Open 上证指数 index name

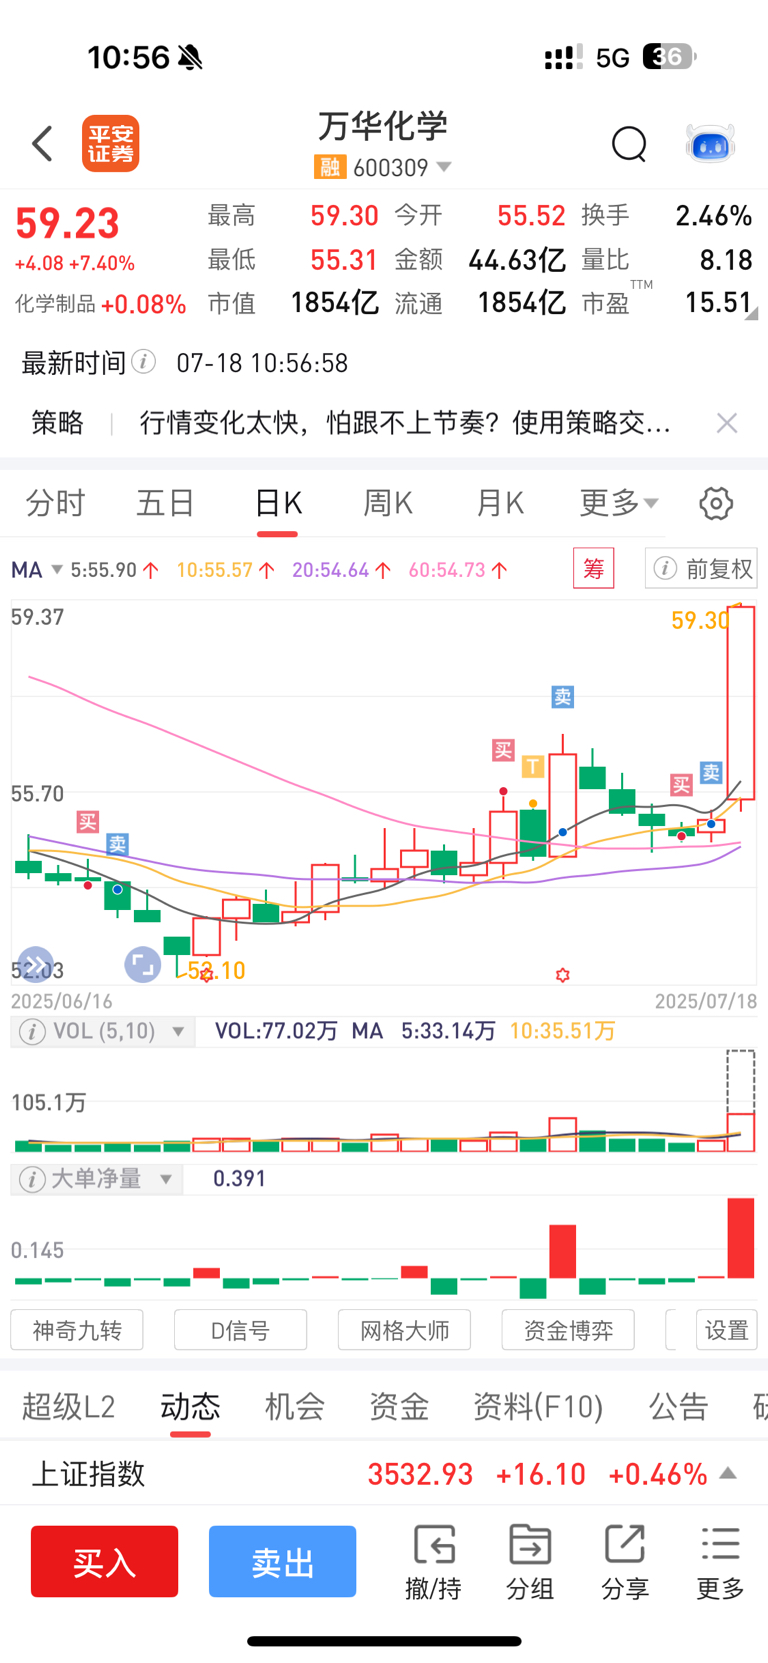point(89,1473)
